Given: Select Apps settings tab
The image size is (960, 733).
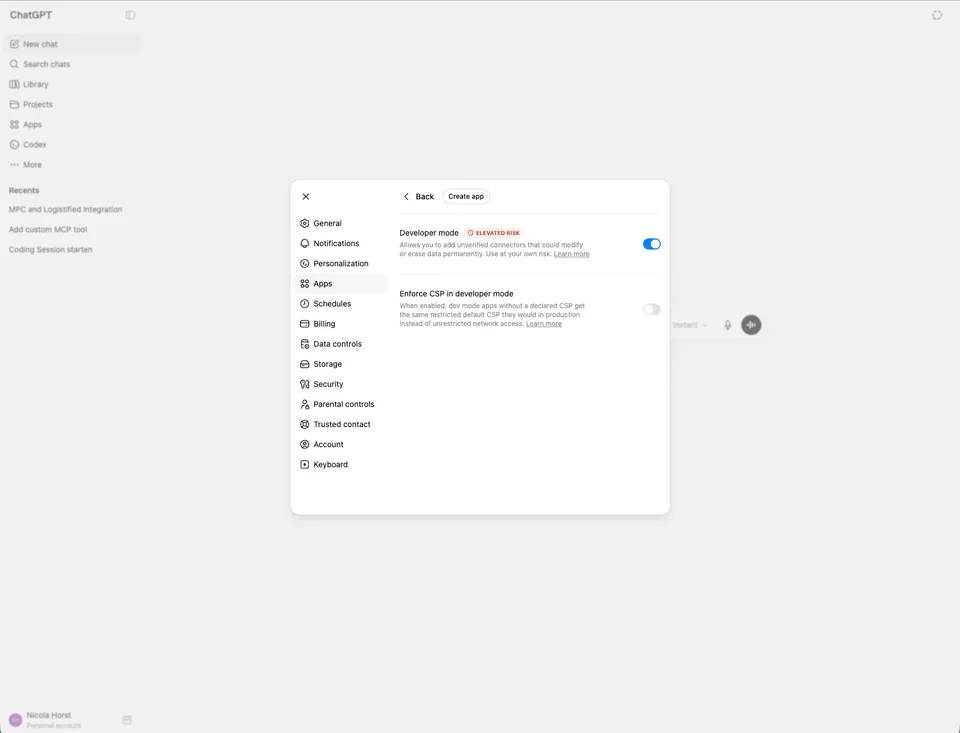Looking at the screenshot, I should click(341, 284).
